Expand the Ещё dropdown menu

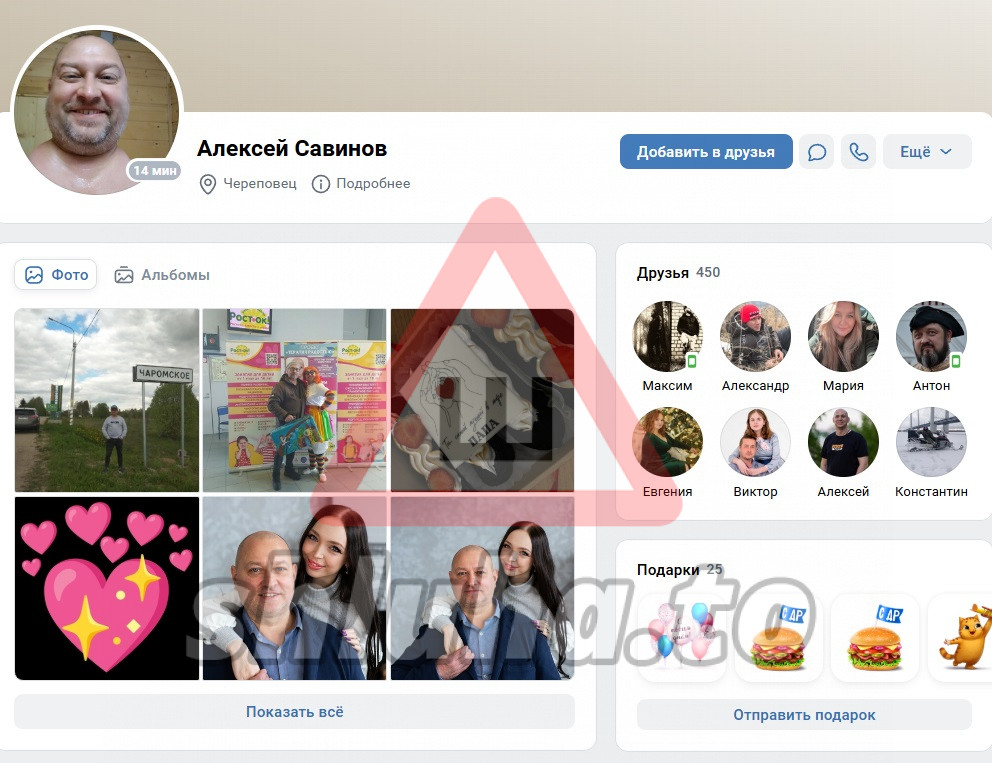click(x=926, y=152)
